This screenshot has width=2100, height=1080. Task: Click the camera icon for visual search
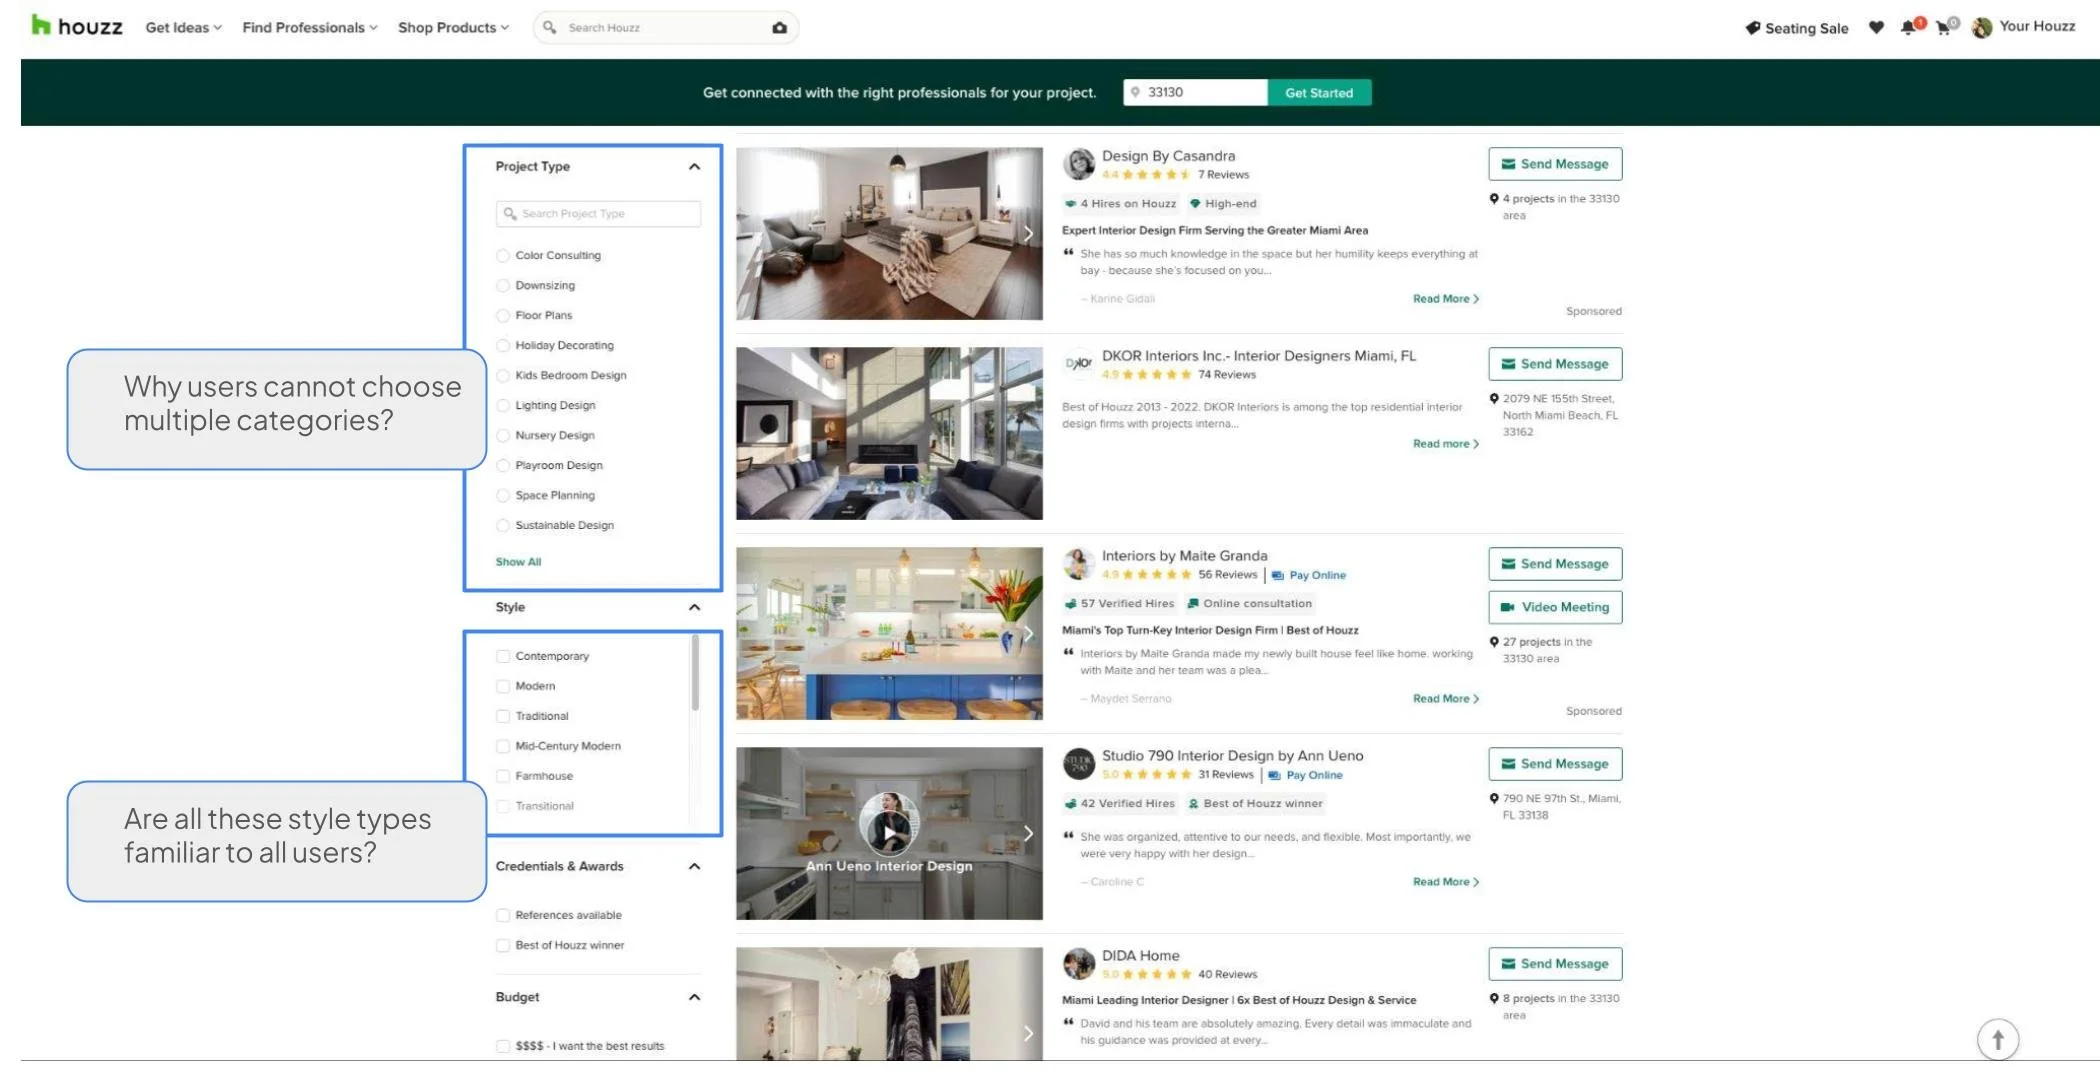778,27
